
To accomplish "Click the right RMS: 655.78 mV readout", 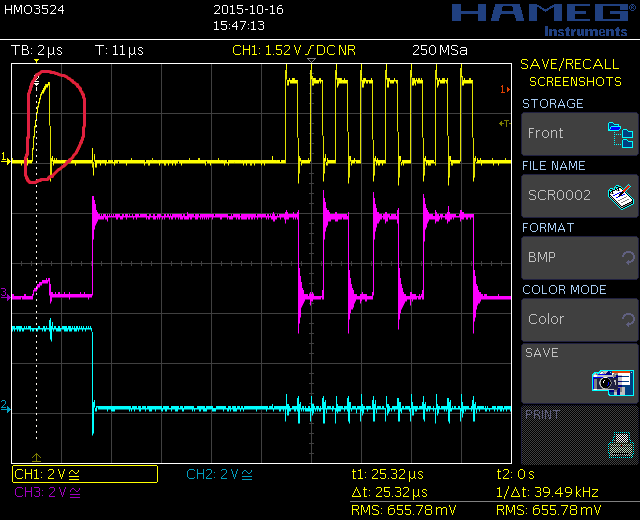I will [548, 510].
